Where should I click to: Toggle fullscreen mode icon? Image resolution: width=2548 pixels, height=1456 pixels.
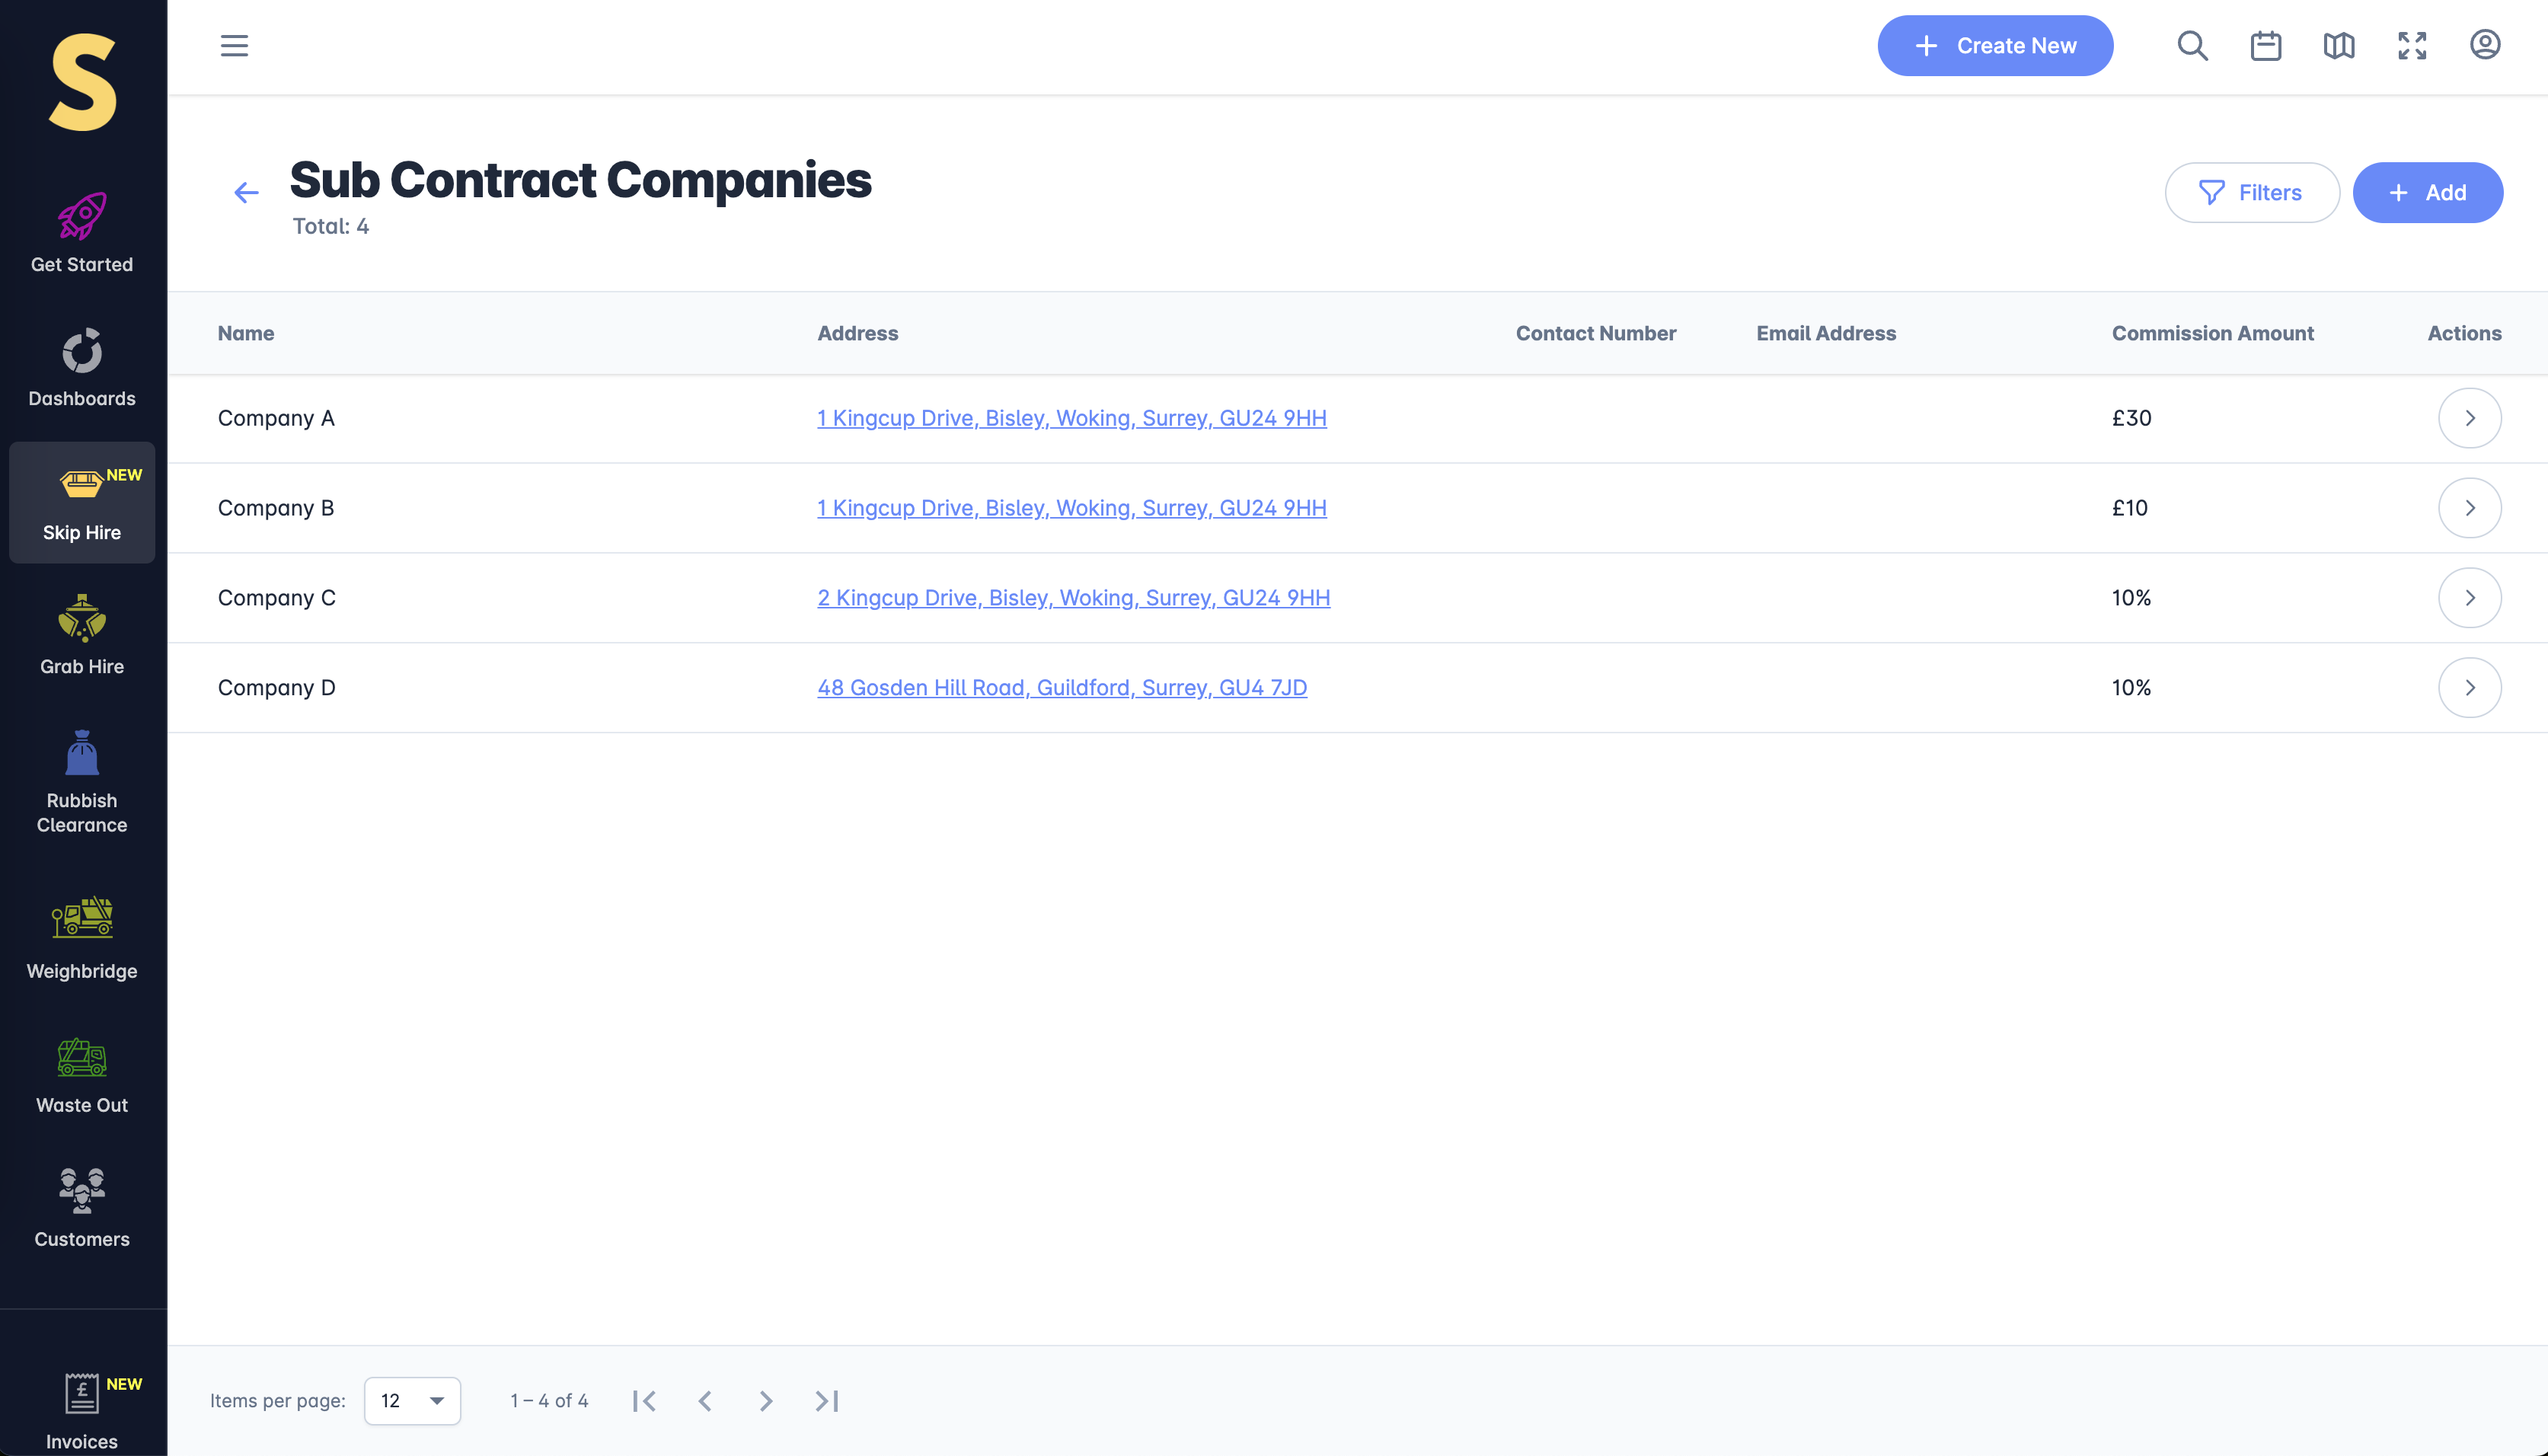coord(2412,46)
